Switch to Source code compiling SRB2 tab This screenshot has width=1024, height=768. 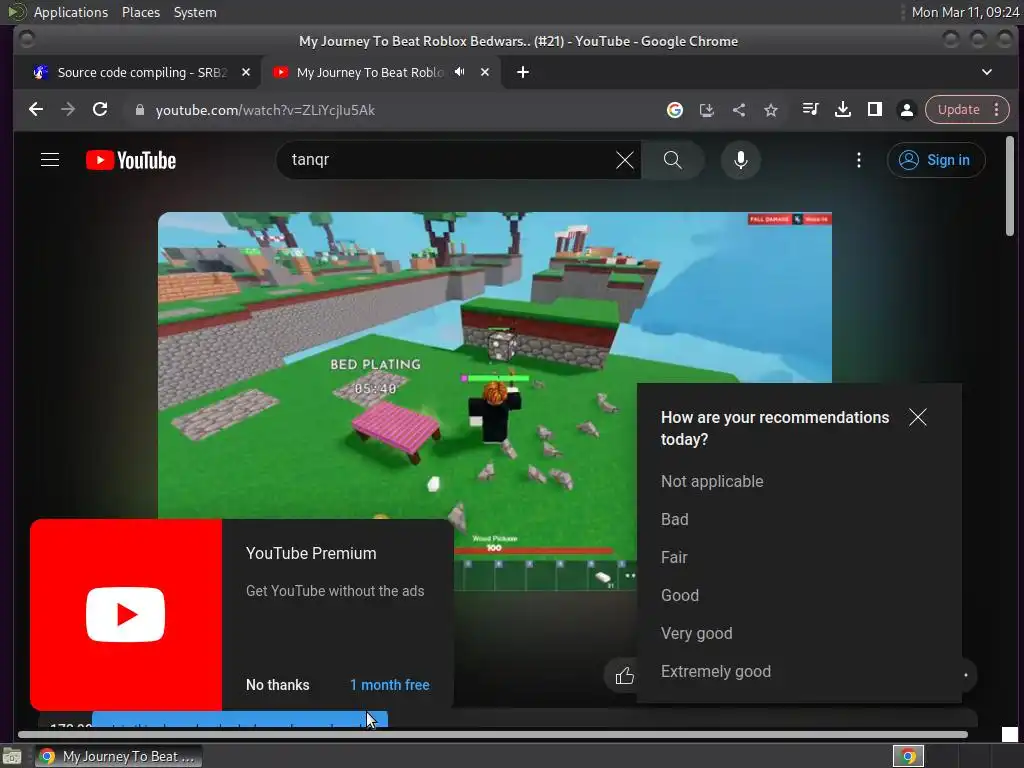pyautogui.click(x=141, y=72)
